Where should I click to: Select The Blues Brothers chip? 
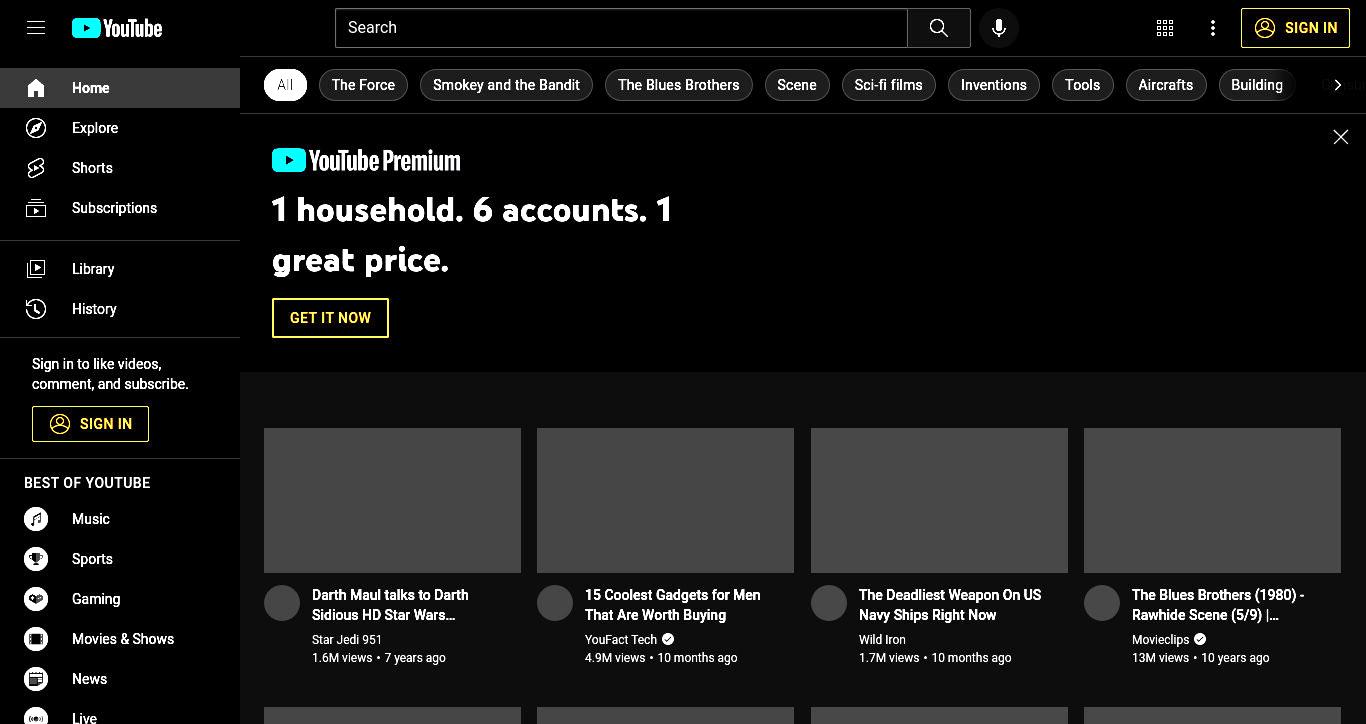point(679,85)
